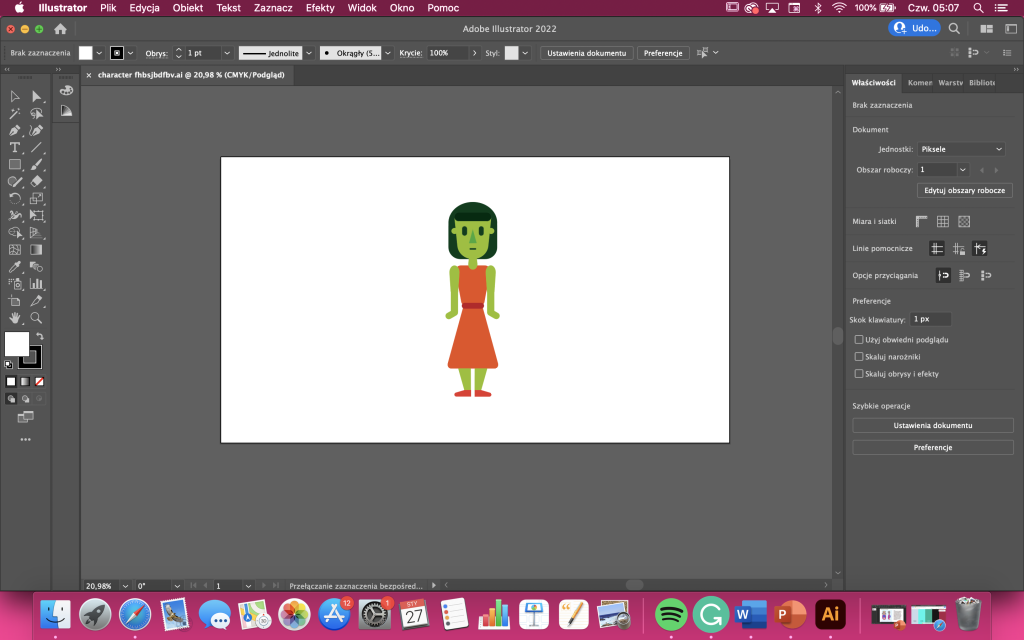Open the Obiekt menu

tap(188, 8)
